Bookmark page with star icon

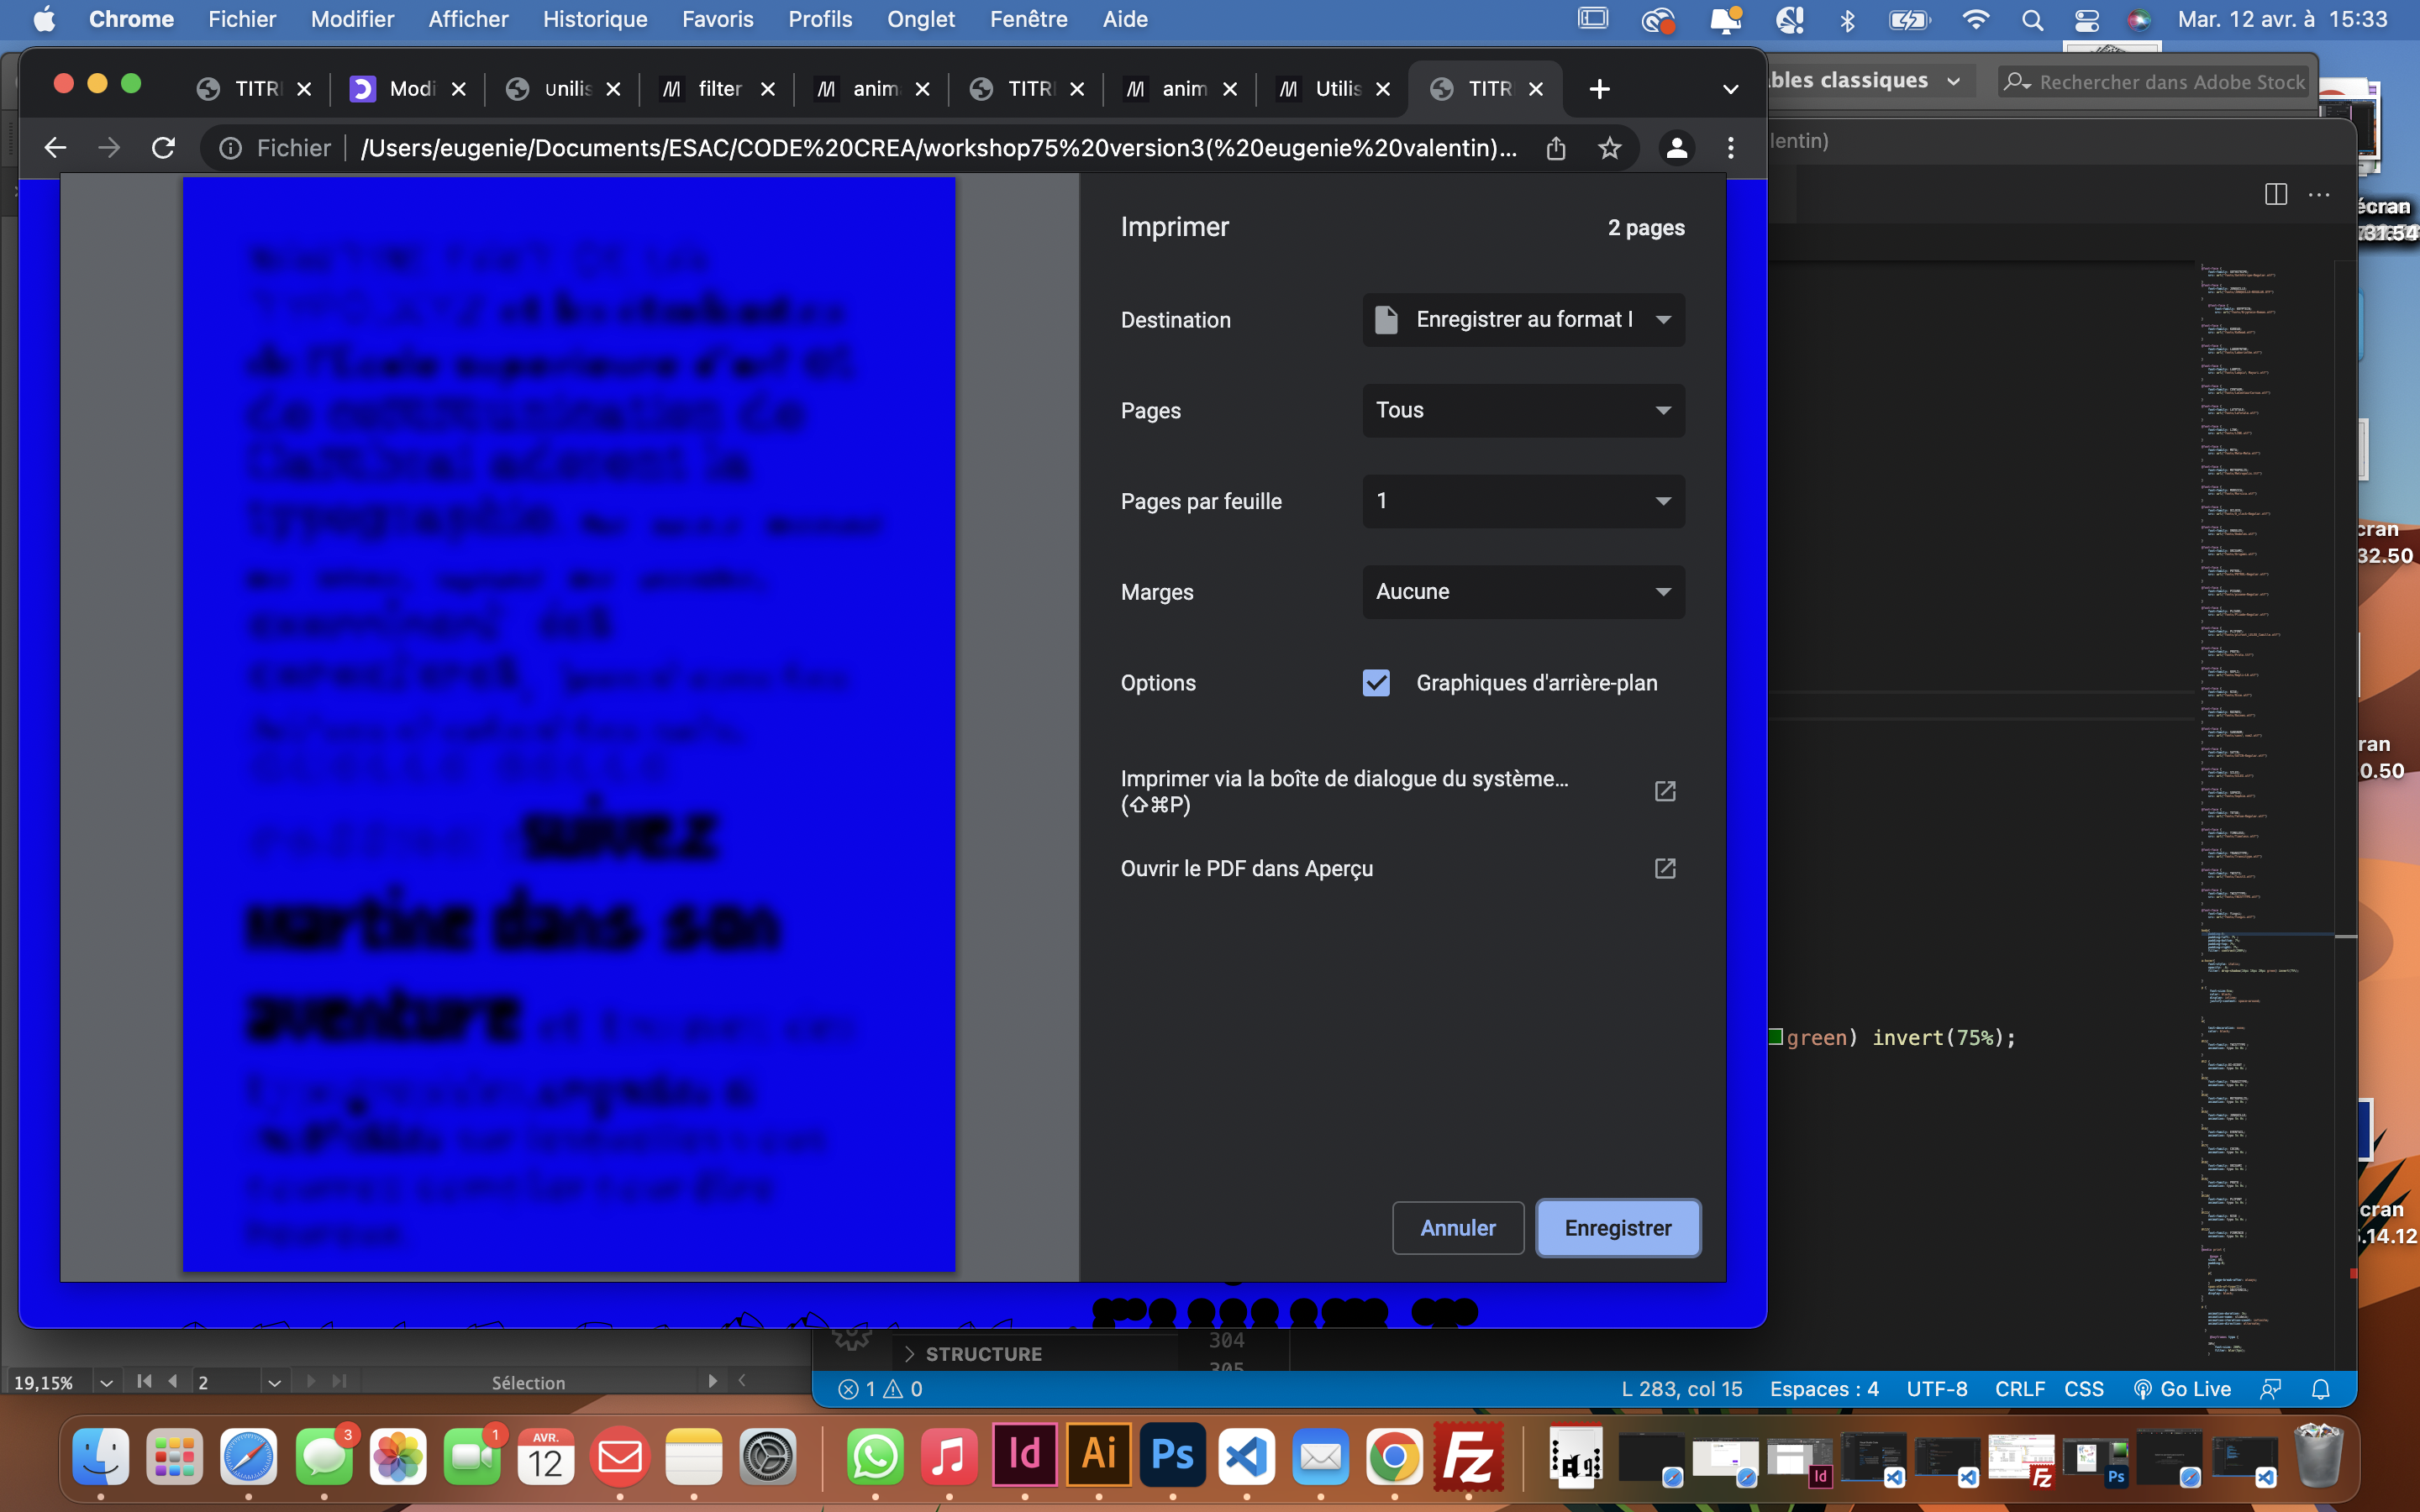coord(1609,148)
